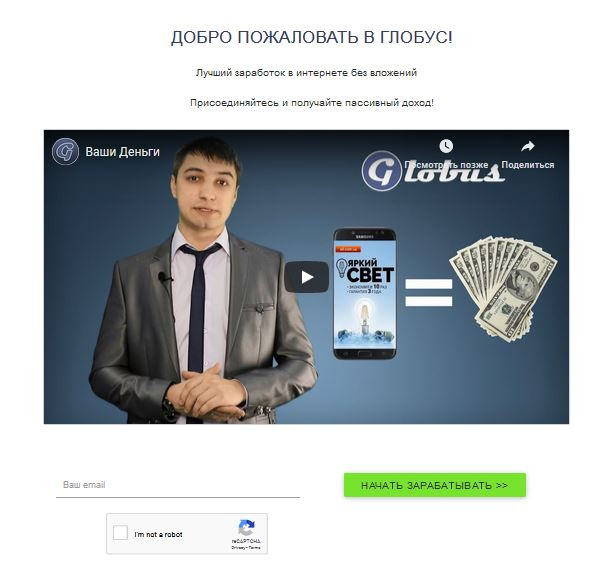Open the reCAPTCHA Terms link
Screen dimensions: 614x579
pyautogui.click(x=255, y=548)
